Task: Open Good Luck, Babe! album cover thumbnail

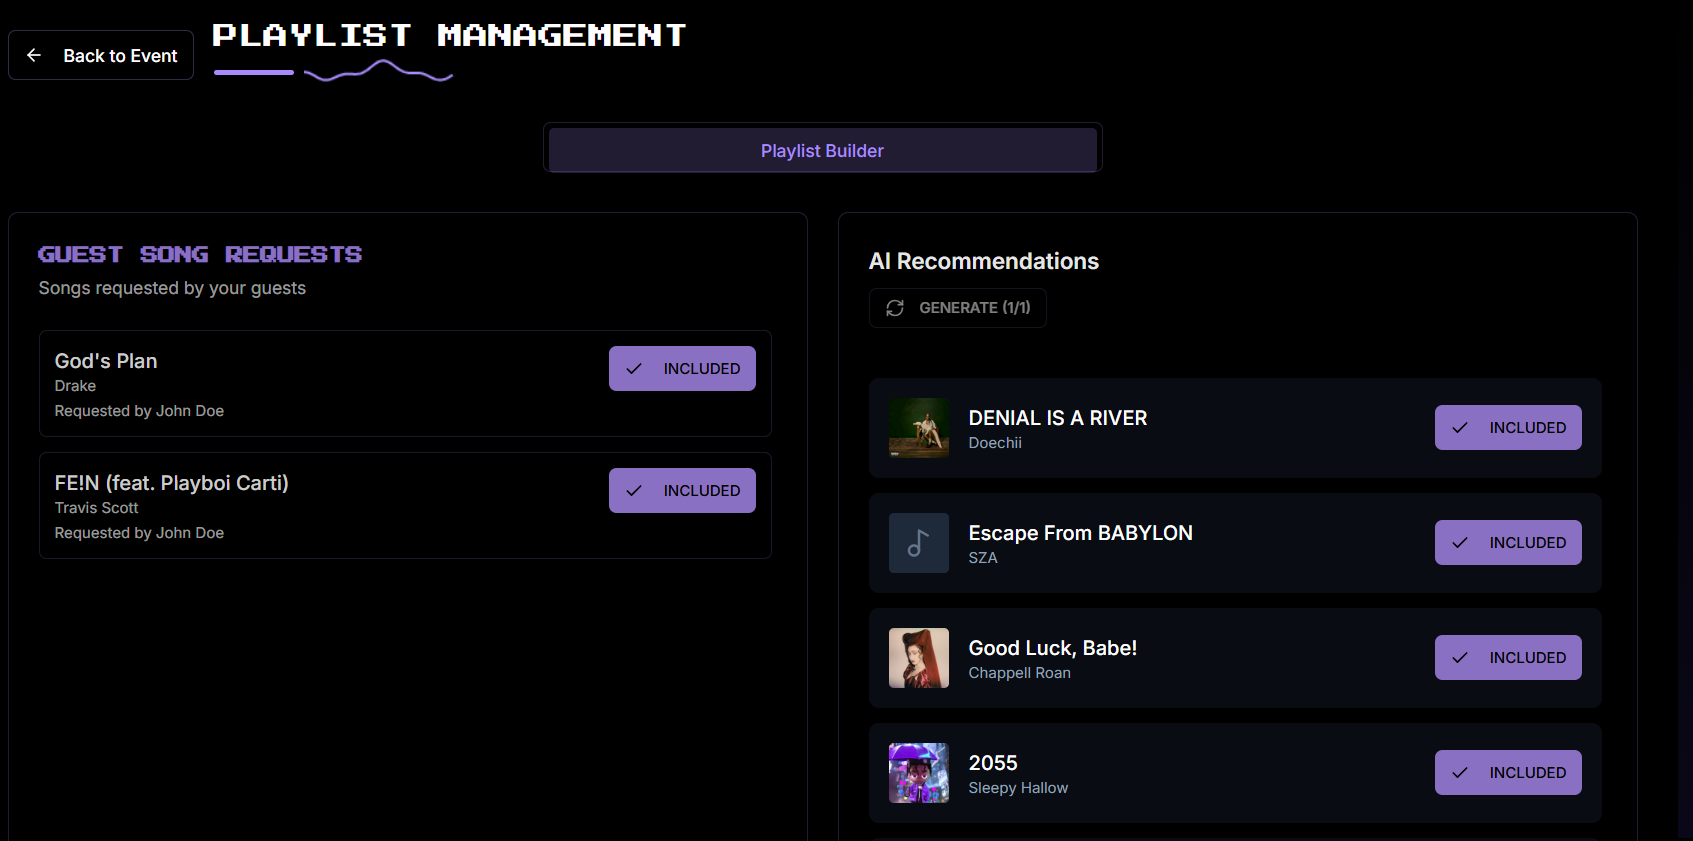Action: [919, 658]
